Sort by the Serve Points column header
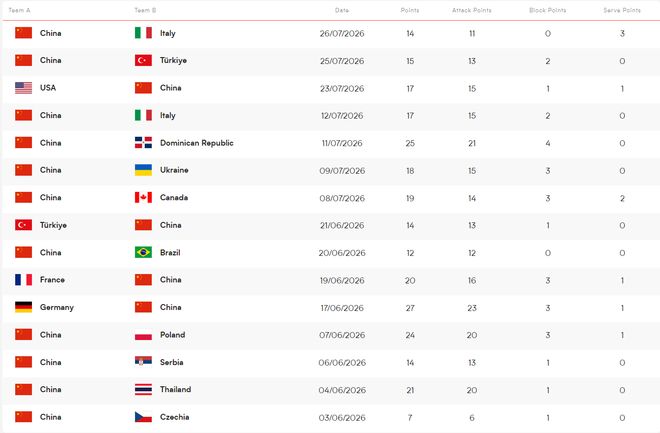660x433 pixels. 622,10
